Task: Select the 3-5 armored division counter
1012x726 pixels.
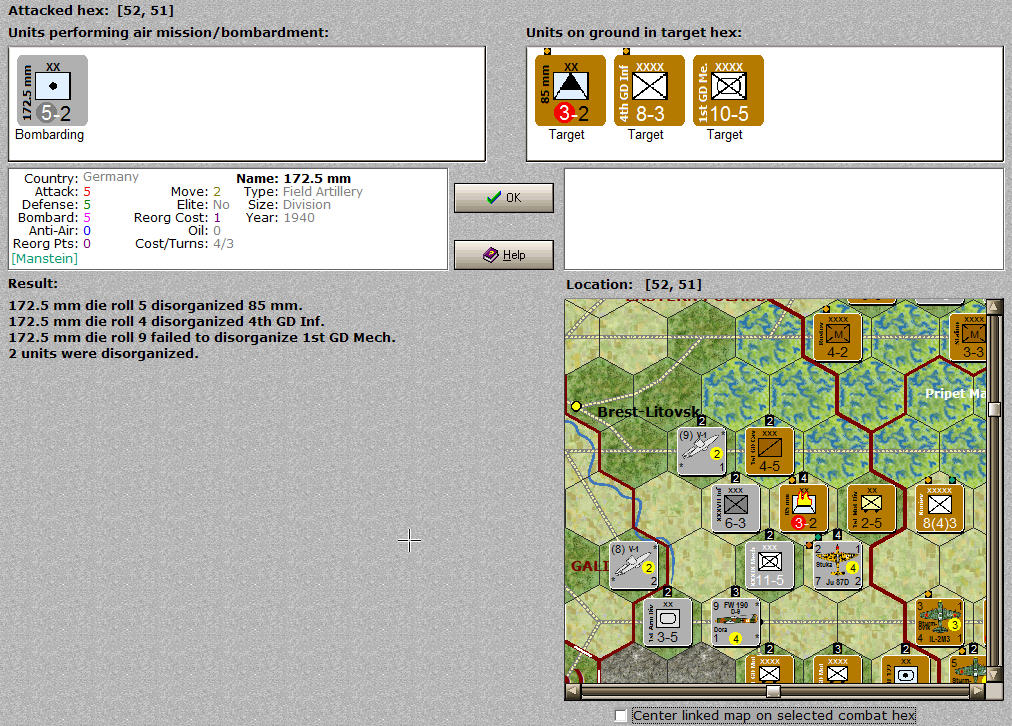Action: (x=668, y=621)
